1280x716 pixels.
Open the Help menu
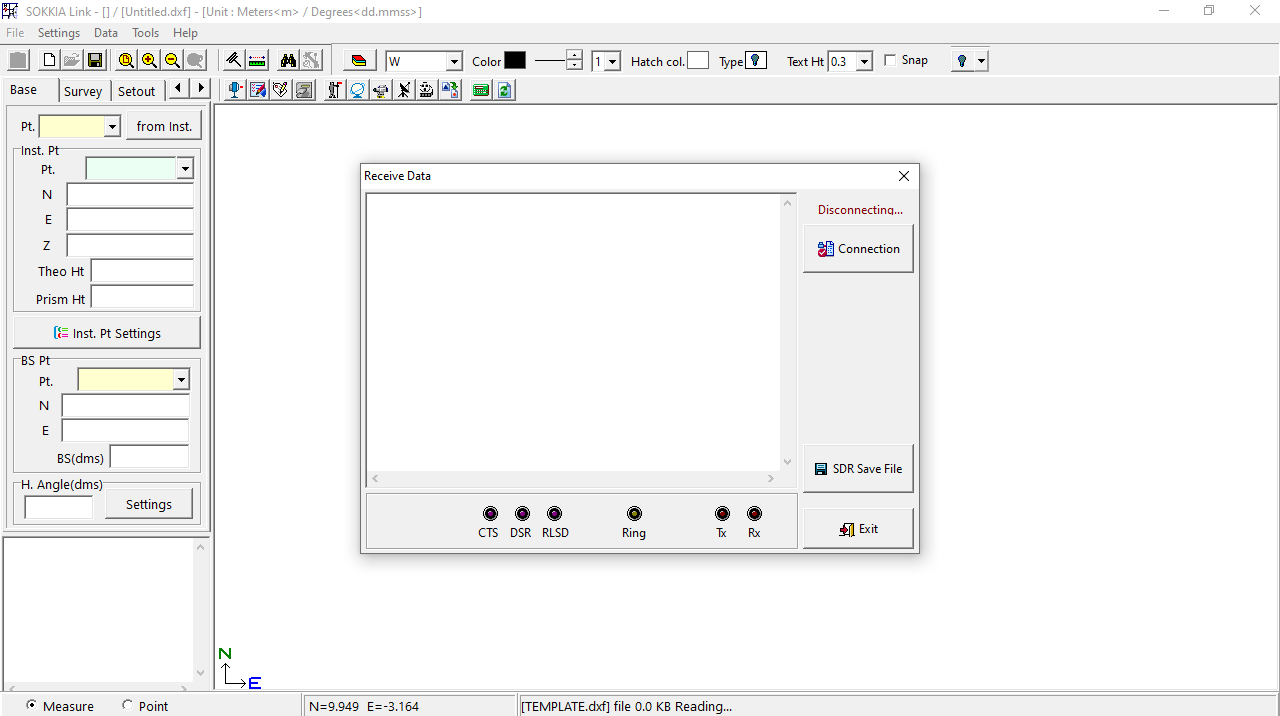pos(185,33)
